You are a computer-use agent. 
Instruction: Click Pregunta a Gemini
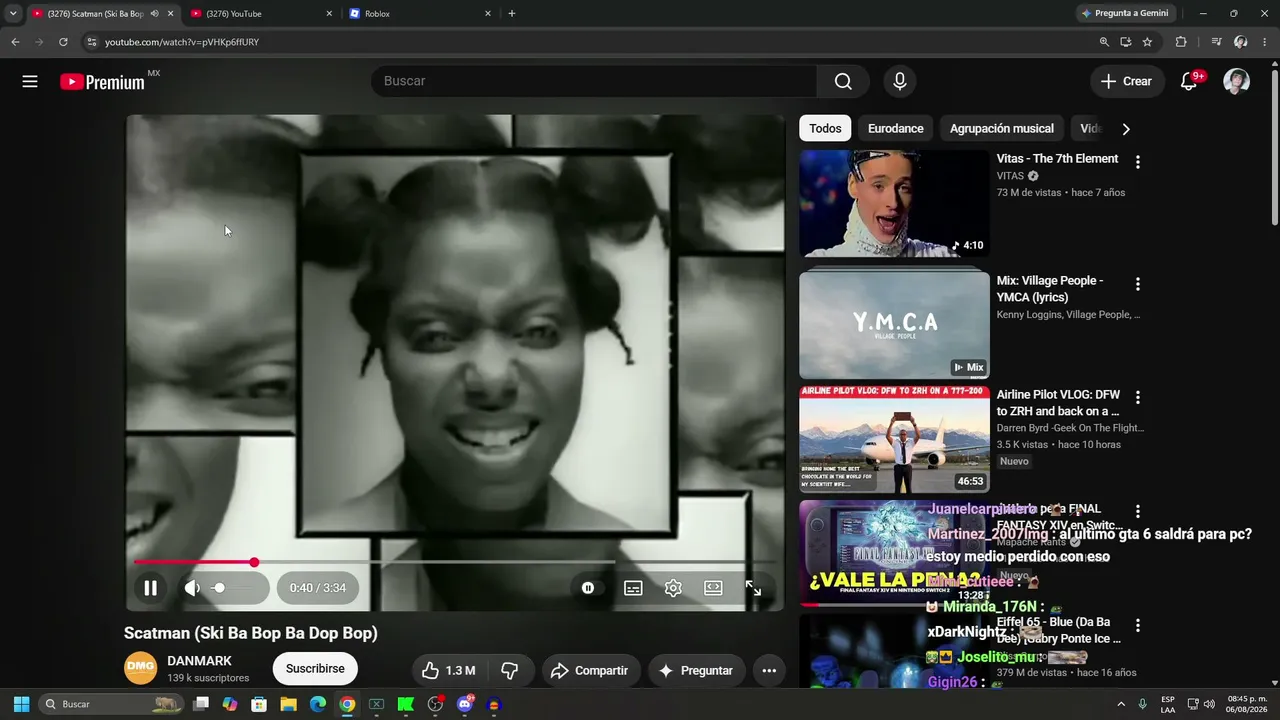(1125, 14)
